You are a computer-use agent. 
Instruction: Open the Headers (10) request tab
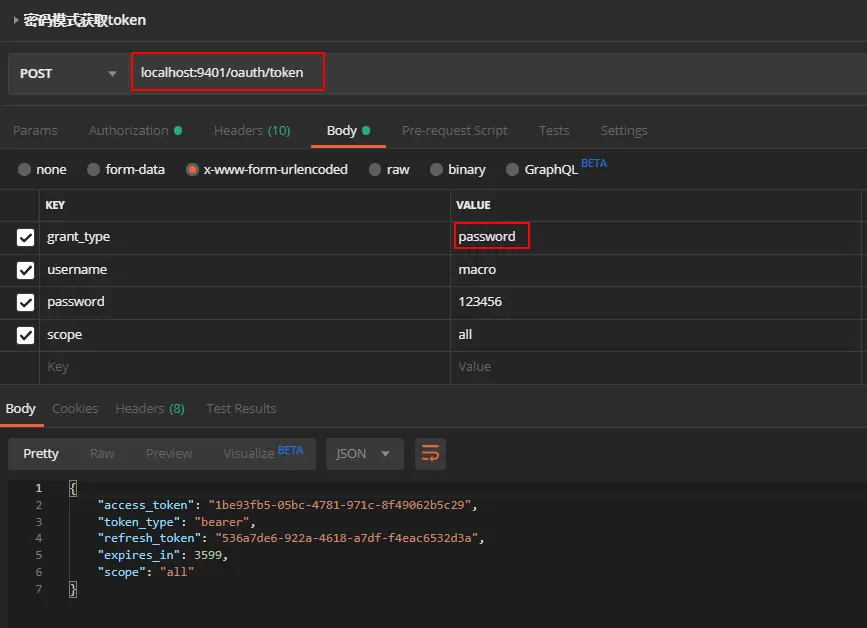click(252, 130)
